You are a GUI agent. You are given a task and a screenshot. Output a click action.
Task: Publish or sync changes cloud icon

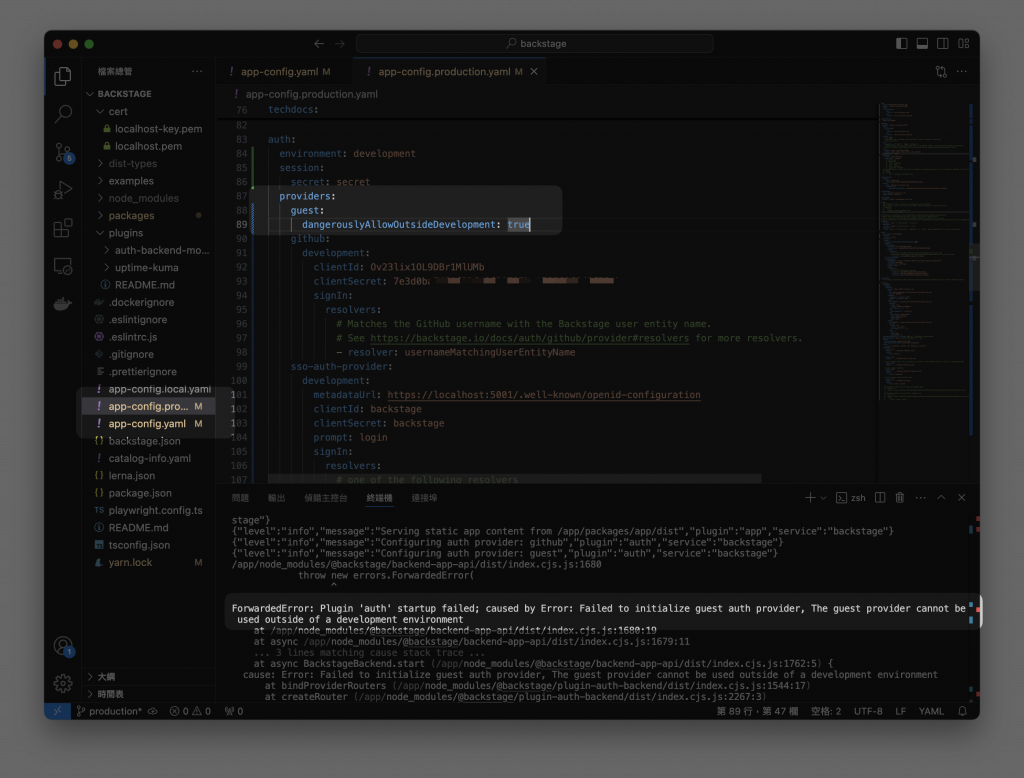153,711
